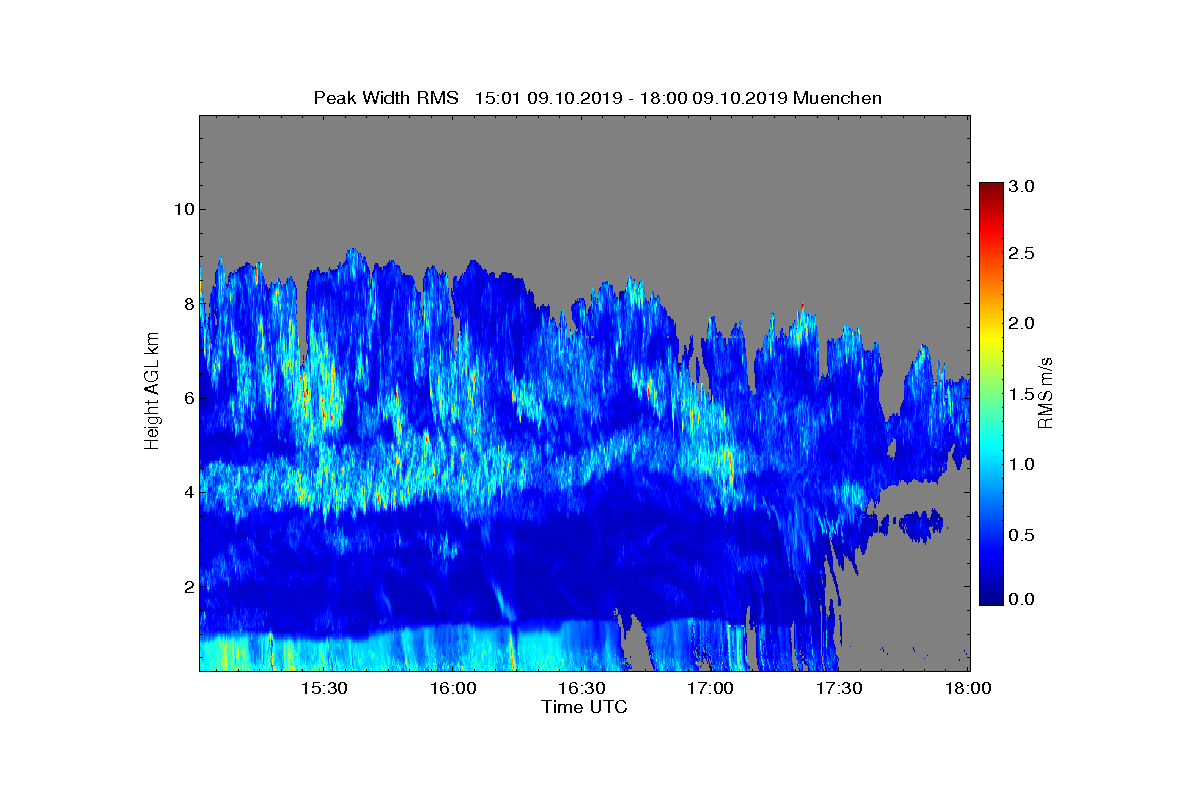Viewport: 1200px width, 800px height.
Task: Click the colorbar value '0.0'
Action: click(1023, 599)
